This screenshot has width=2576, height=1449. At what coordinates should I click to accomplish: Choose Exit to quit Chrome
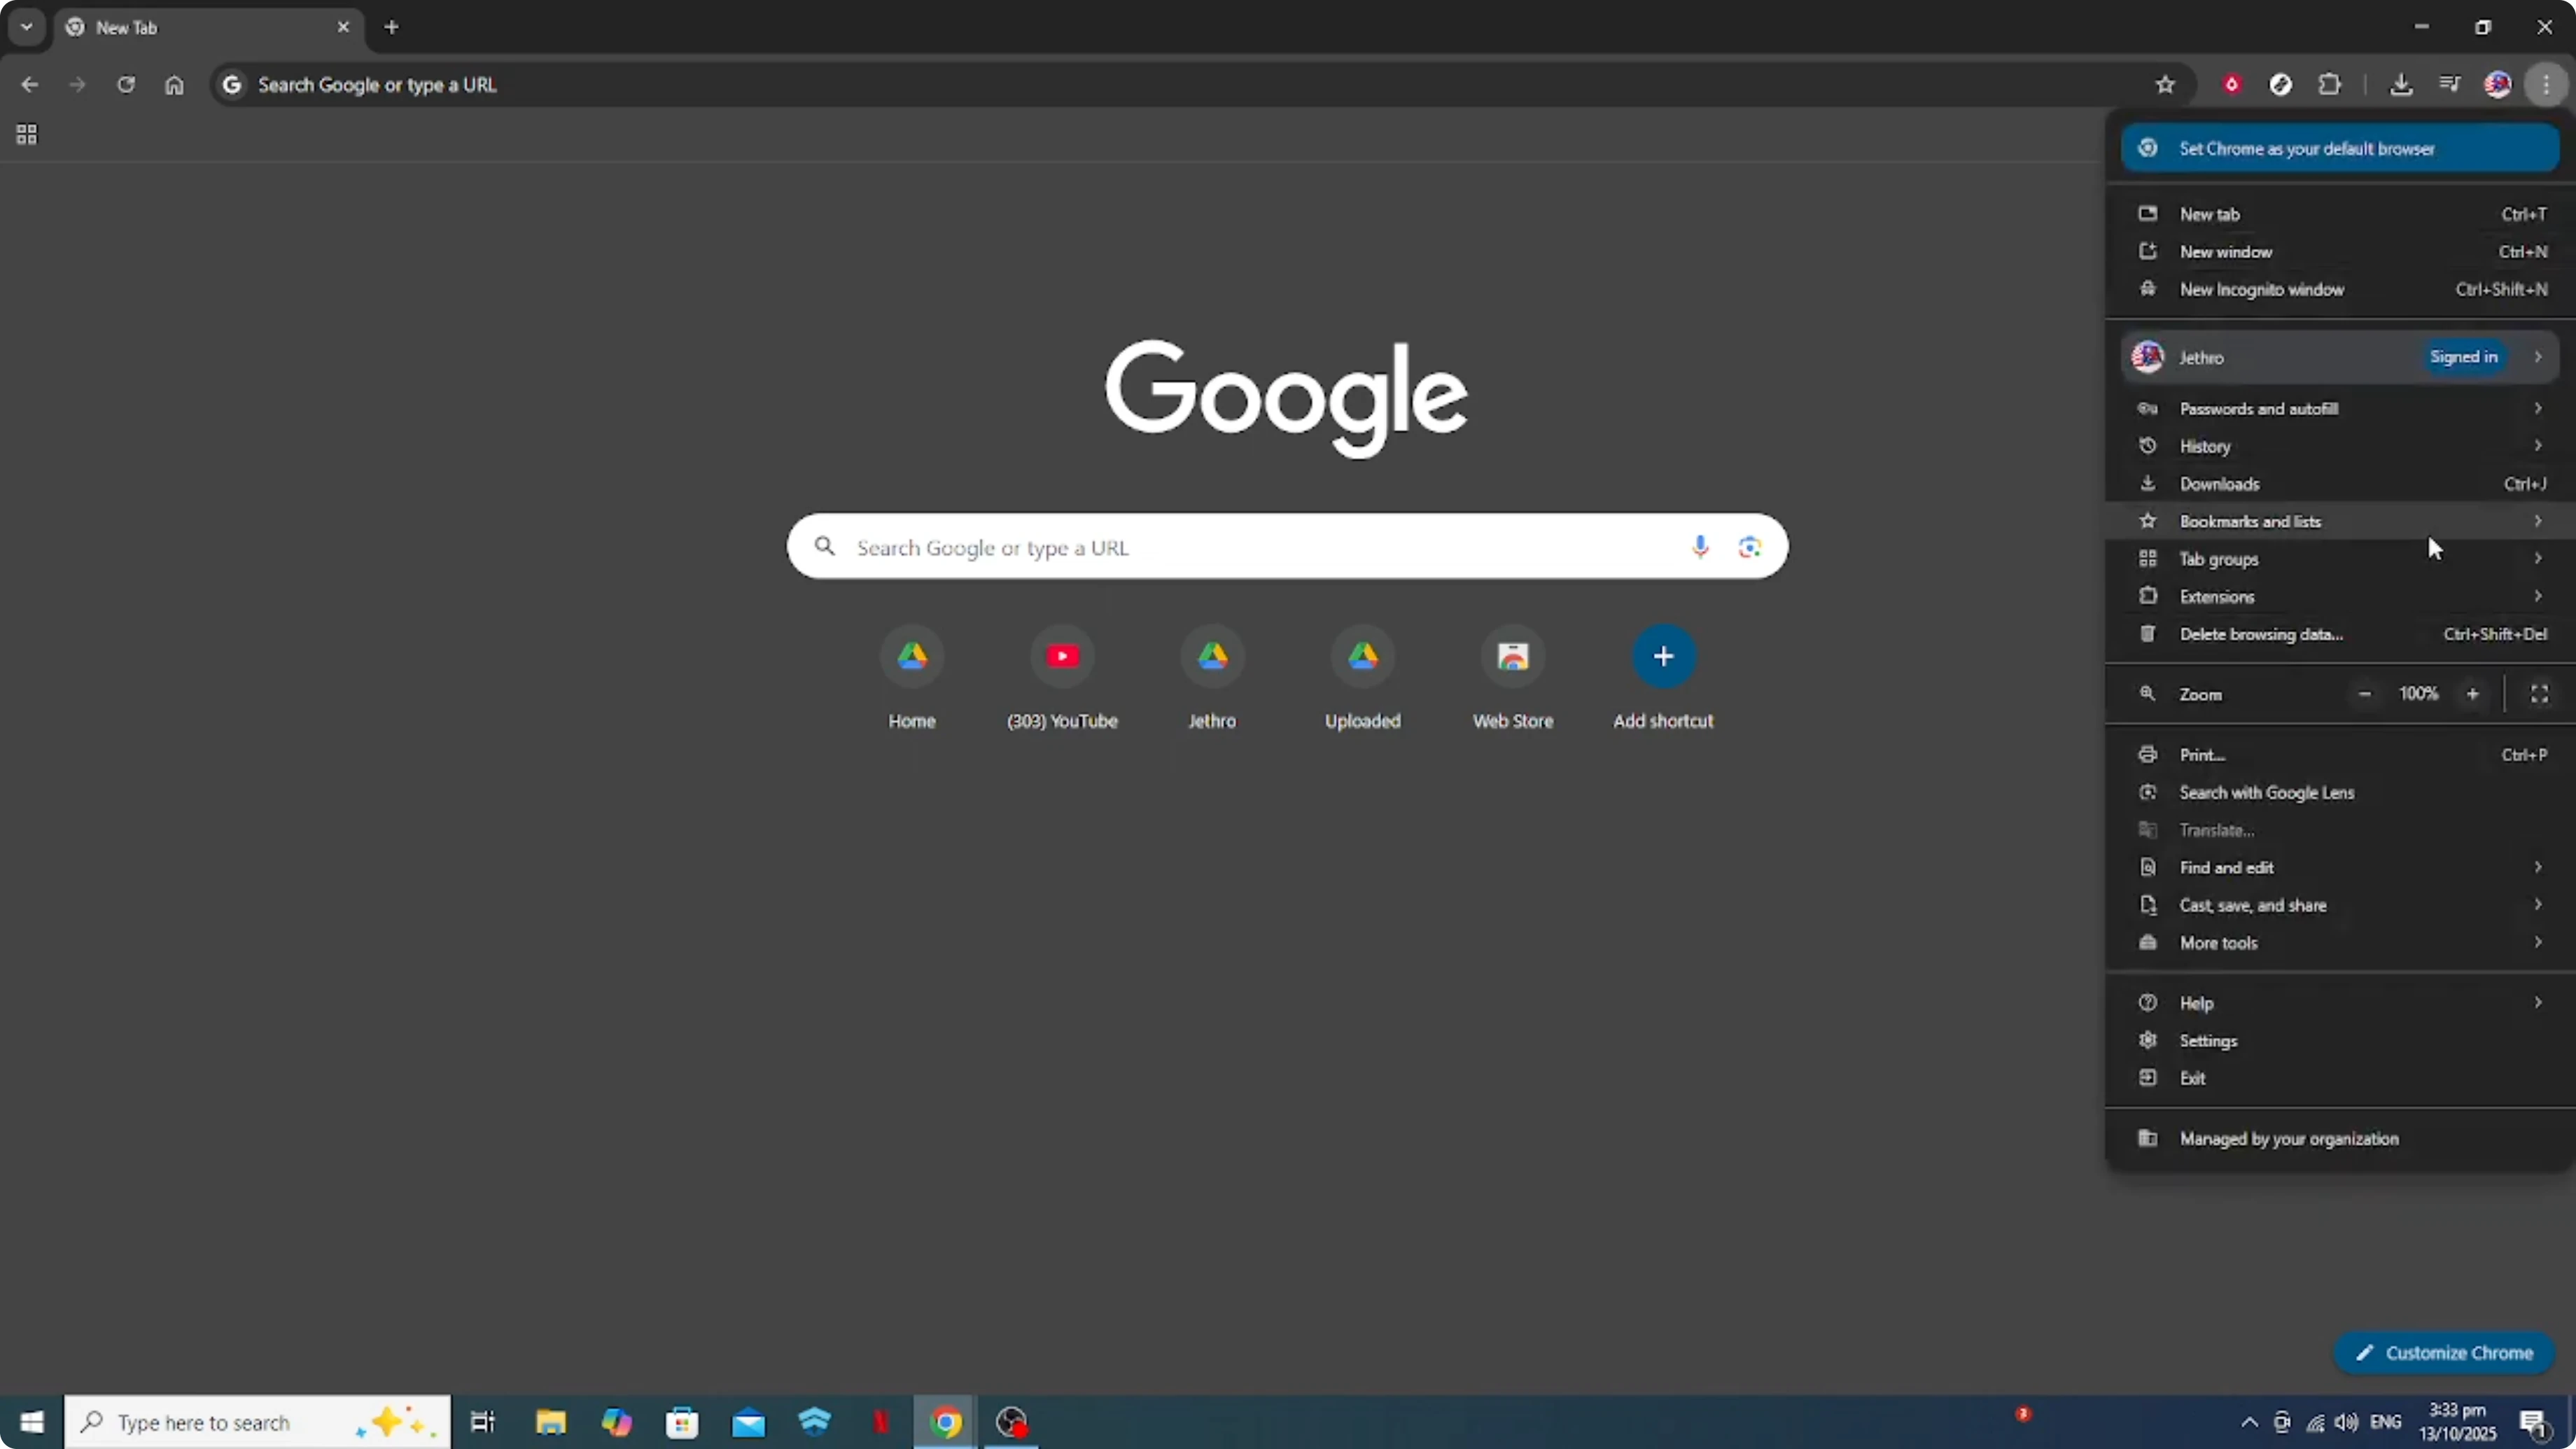click(x=2339, y=1078)
